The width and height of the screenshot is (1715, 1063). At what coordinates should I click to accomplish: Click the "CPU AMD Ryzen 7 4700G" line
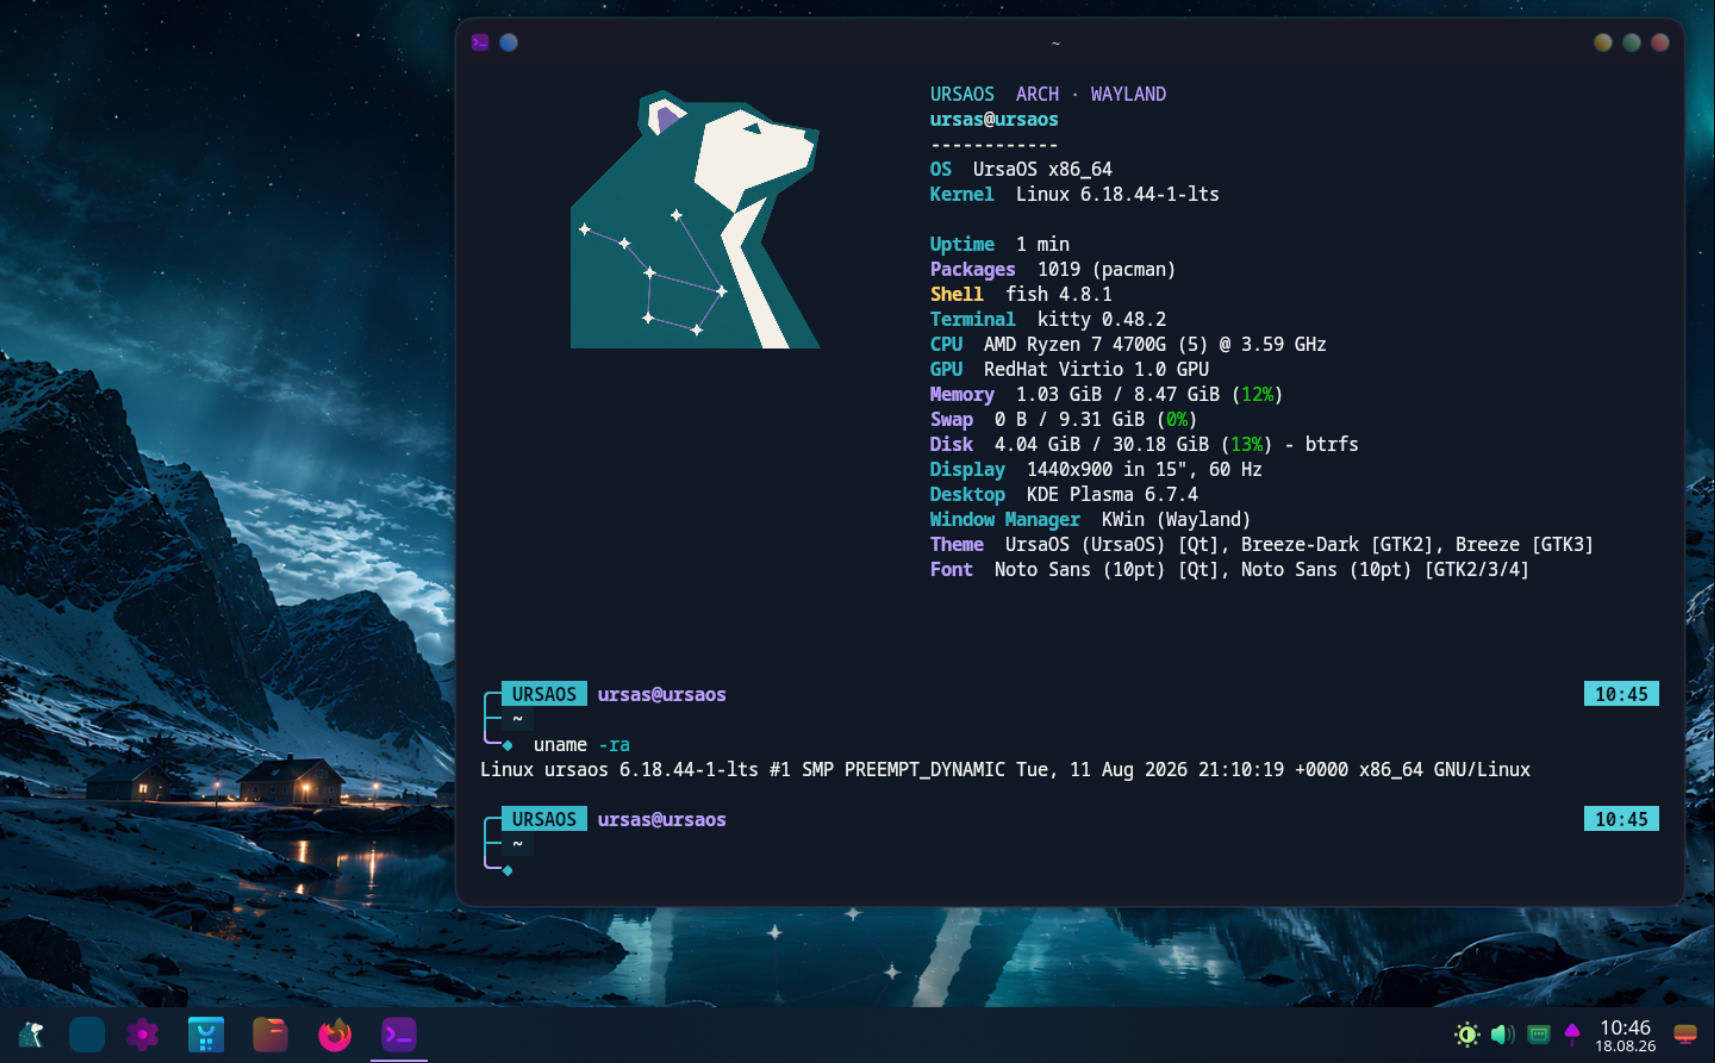[x=1128, y=344]
